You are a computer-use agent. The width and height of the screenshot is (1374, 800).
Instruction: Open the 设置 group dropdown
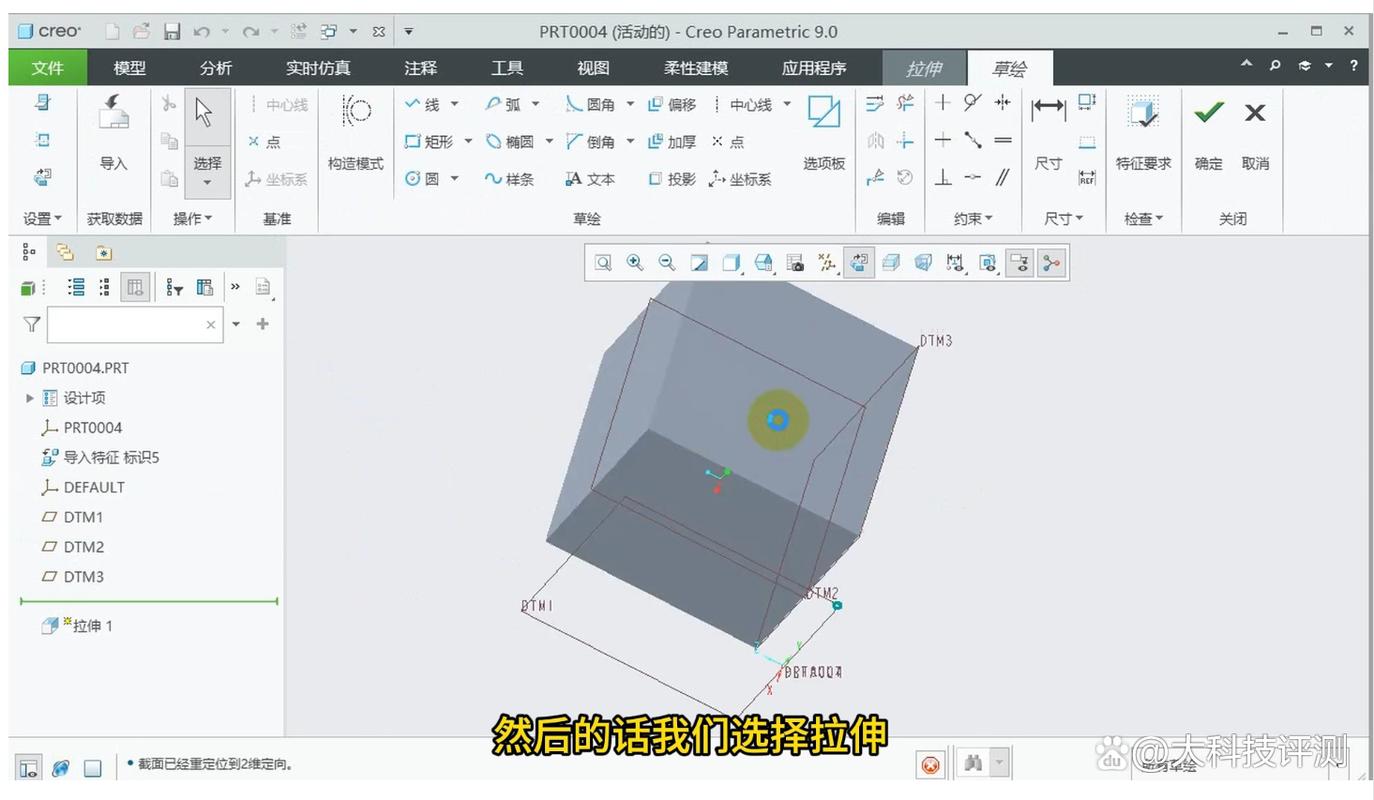(x=43, y=219)
